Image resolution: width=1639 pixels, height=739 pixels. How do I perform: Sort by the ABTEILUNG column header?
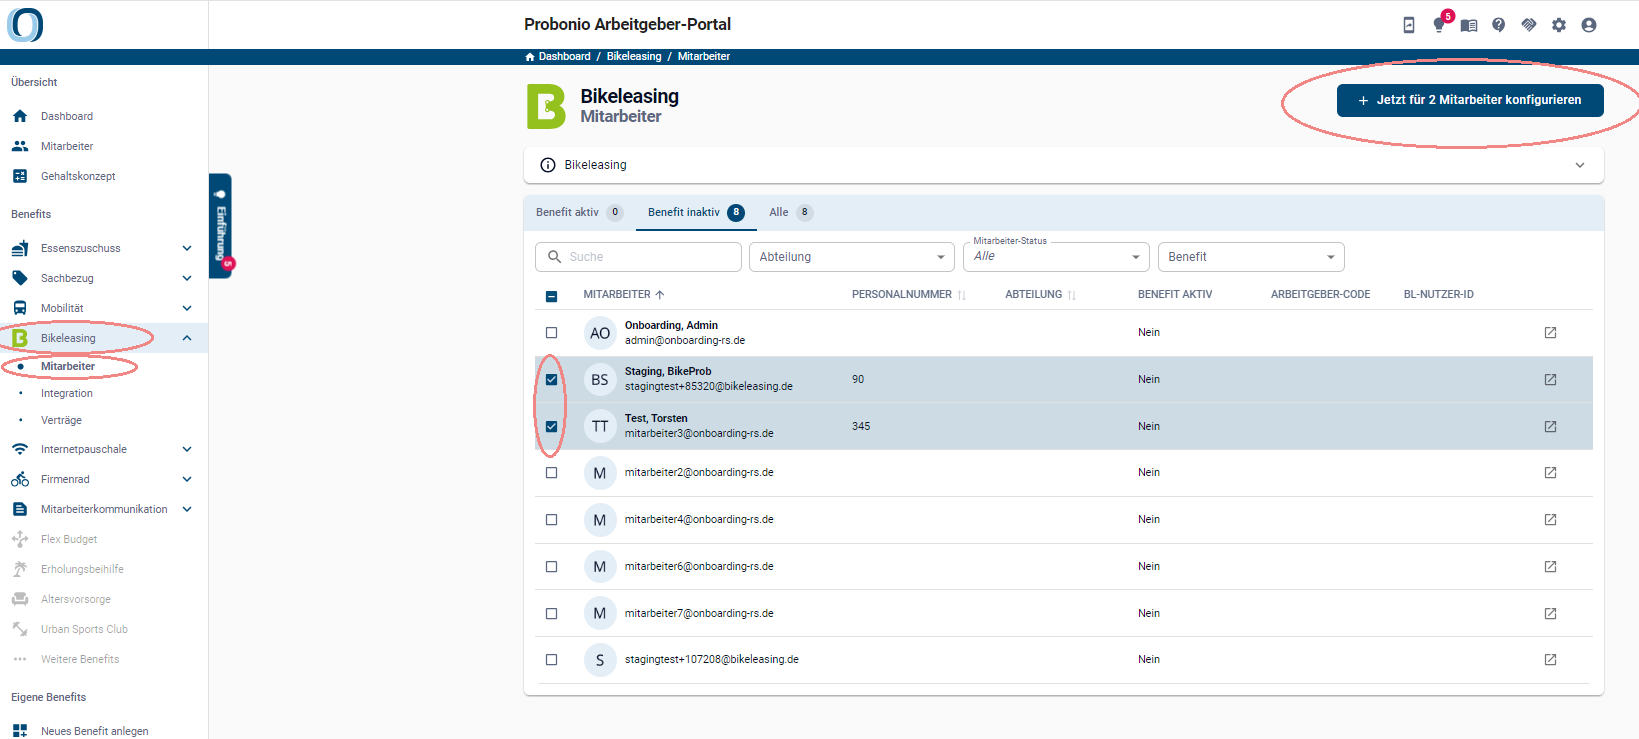click(x=1041, y=295)
